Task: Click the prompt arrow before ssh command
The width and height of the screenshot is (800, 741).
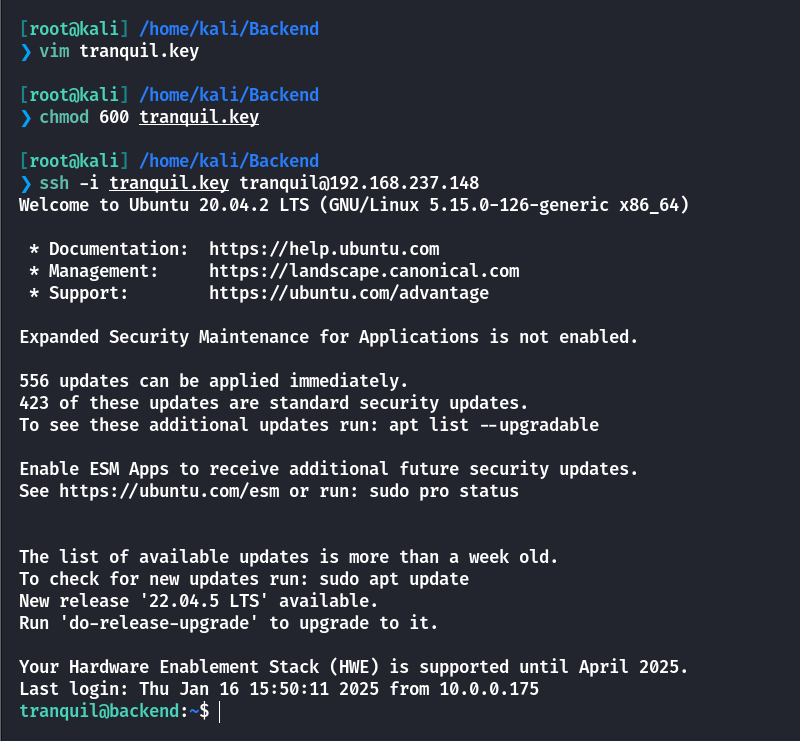Action: [x=26, y=183]
